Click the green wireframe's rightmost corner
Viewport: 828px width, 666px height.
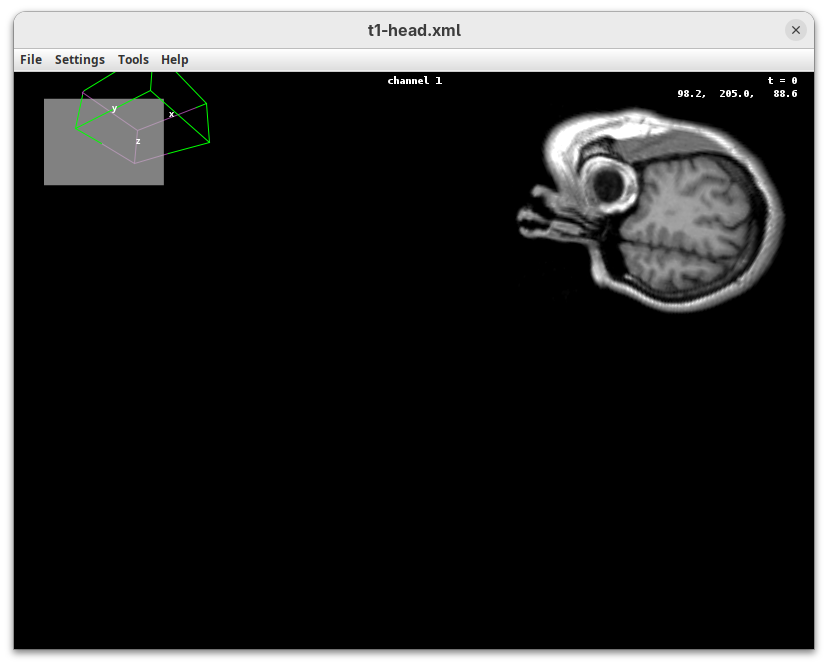pyautogui.click(x=209, y=142)
